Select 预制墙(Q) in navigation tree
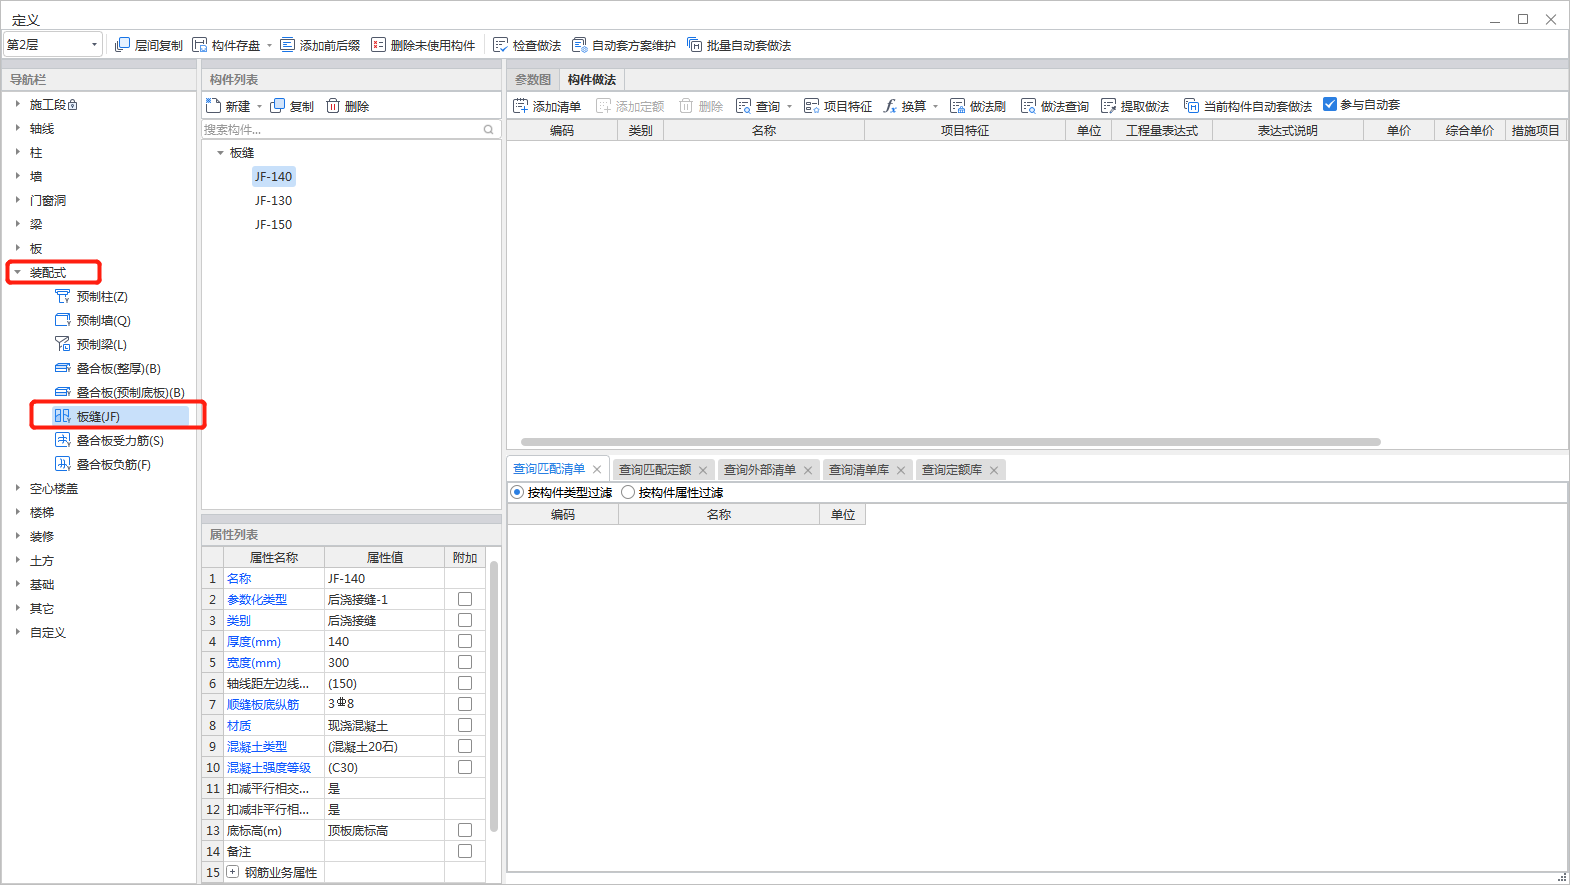The height and width of the screenshot is (885, 1570). point(103,321)
